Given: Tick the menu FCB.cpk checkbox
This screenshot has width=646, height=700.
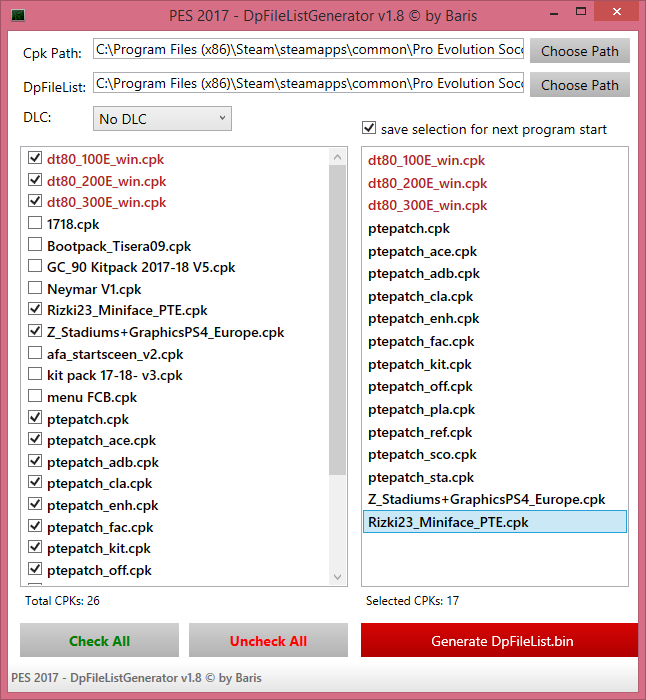Looking at the screenshot, I should (x=35, y=396).
